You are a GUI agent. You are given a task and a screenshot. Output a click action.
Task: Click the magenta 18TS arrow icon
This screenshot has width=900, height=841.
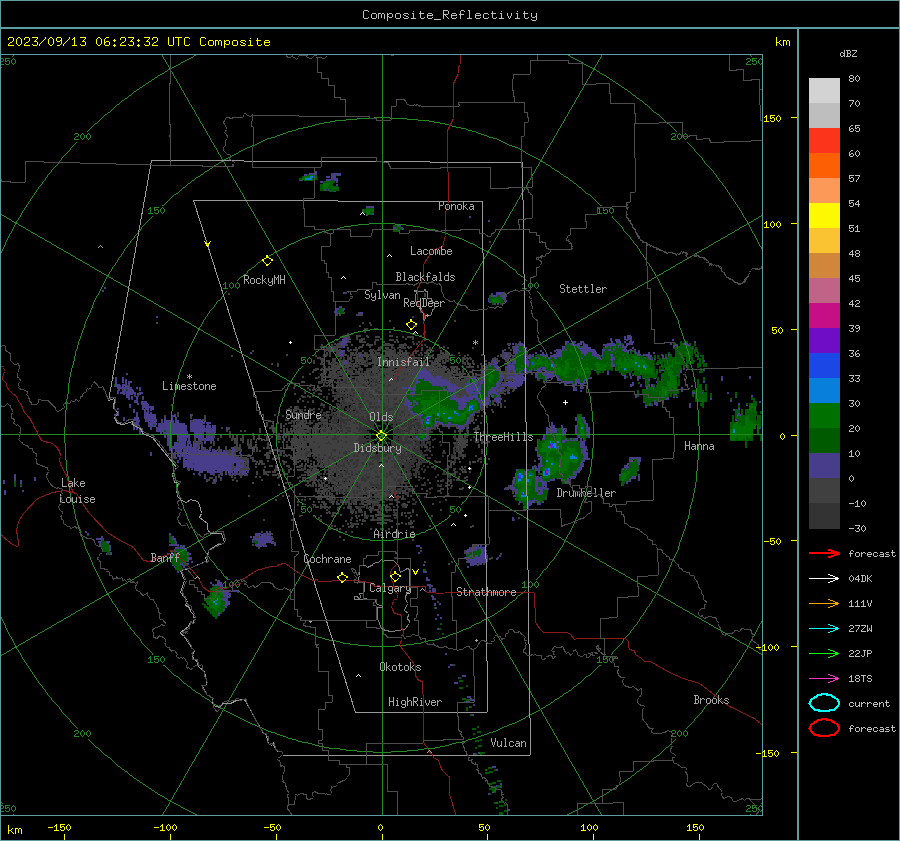tap(824, 679)
